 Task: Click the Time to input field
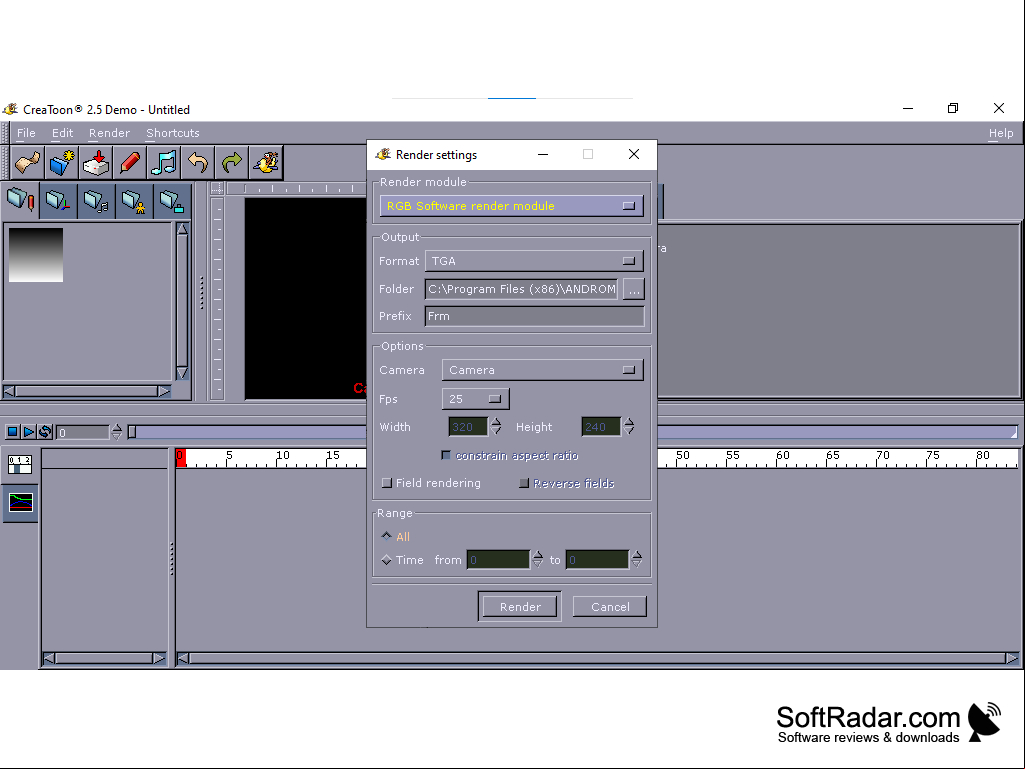point(597,560)
